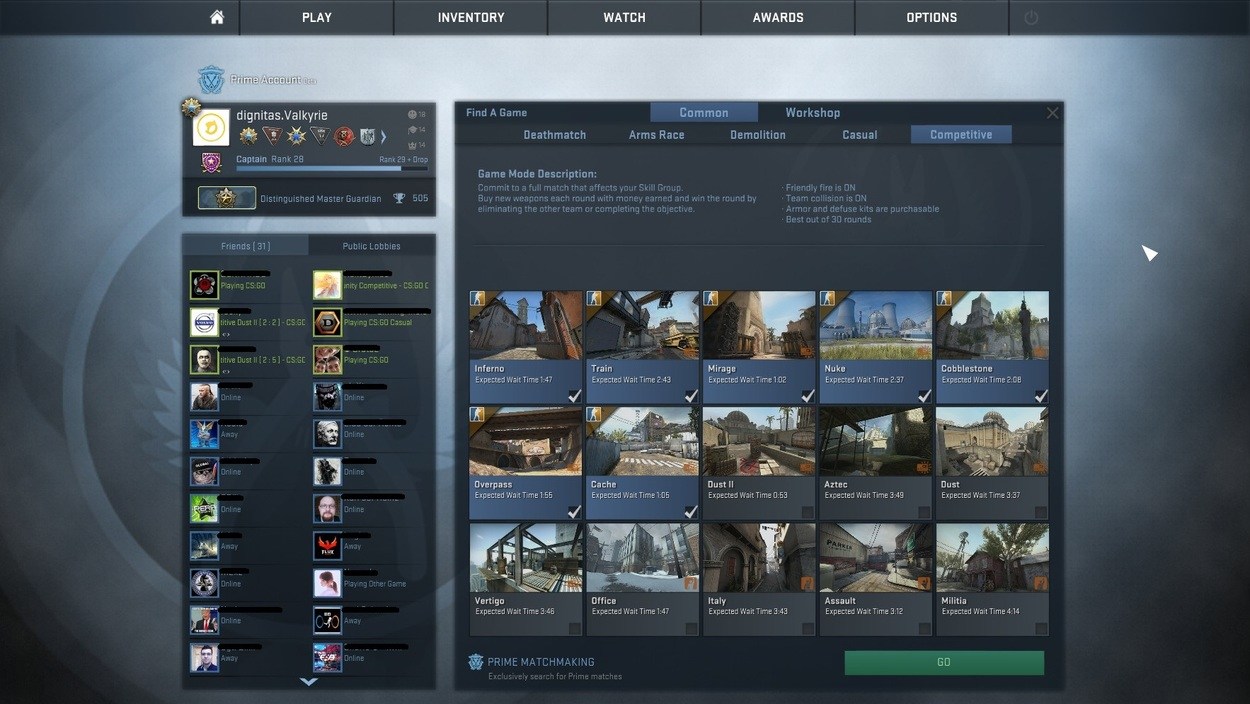Click the power quit icon

tap(1031, 18)
